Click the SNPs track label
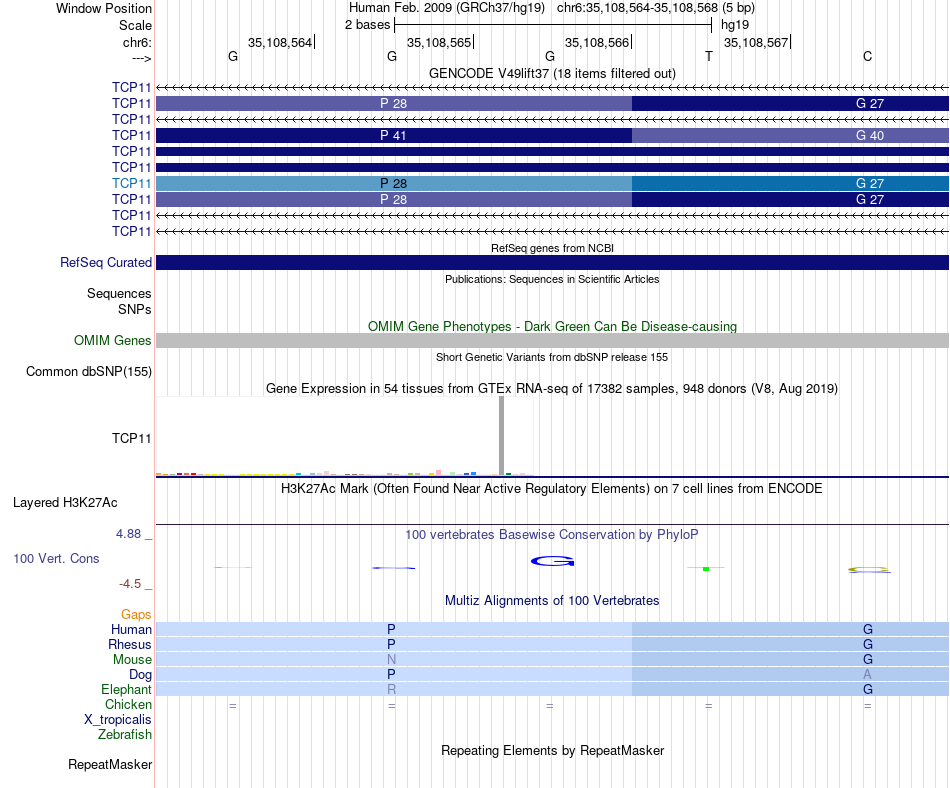This screenshot has height=788, width=950. 135,309
